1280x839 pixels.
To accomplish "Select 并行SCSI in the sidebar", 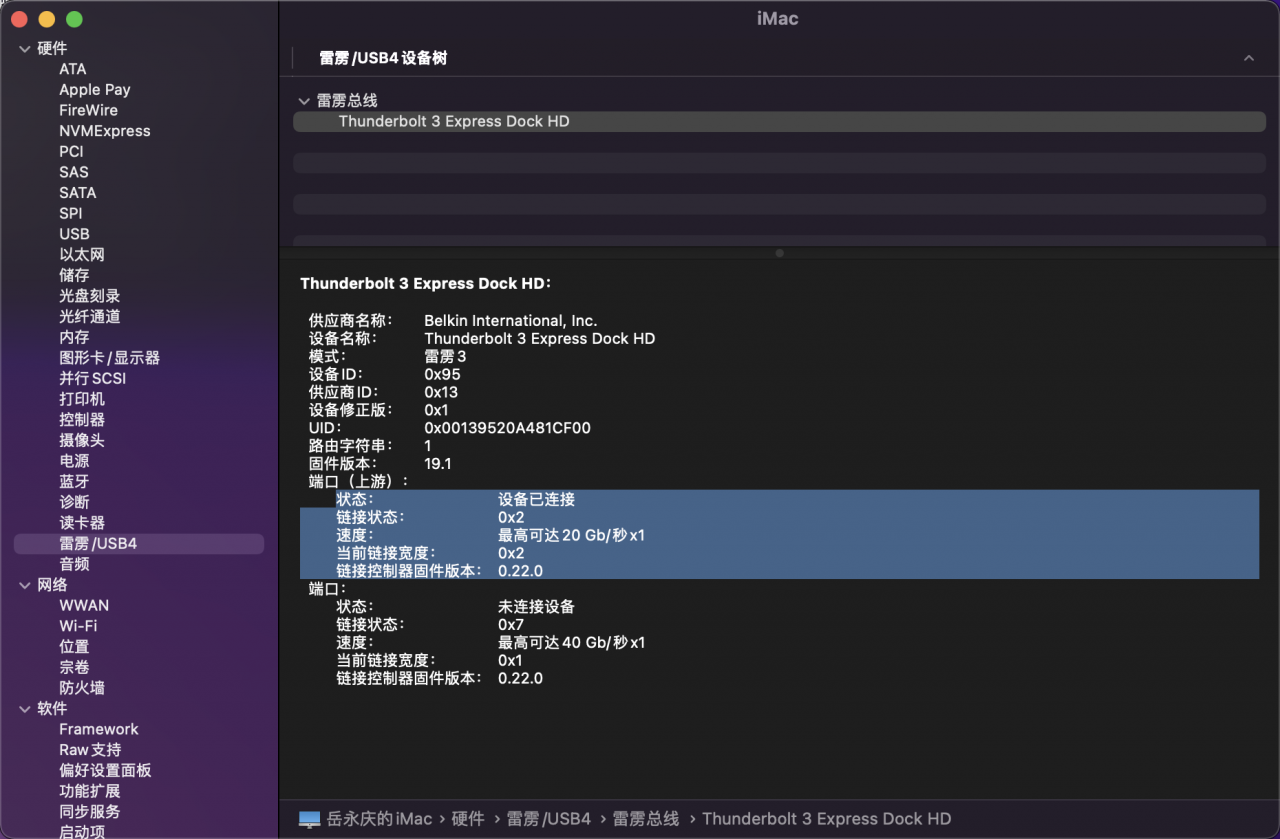I will (x=93, y=378).
